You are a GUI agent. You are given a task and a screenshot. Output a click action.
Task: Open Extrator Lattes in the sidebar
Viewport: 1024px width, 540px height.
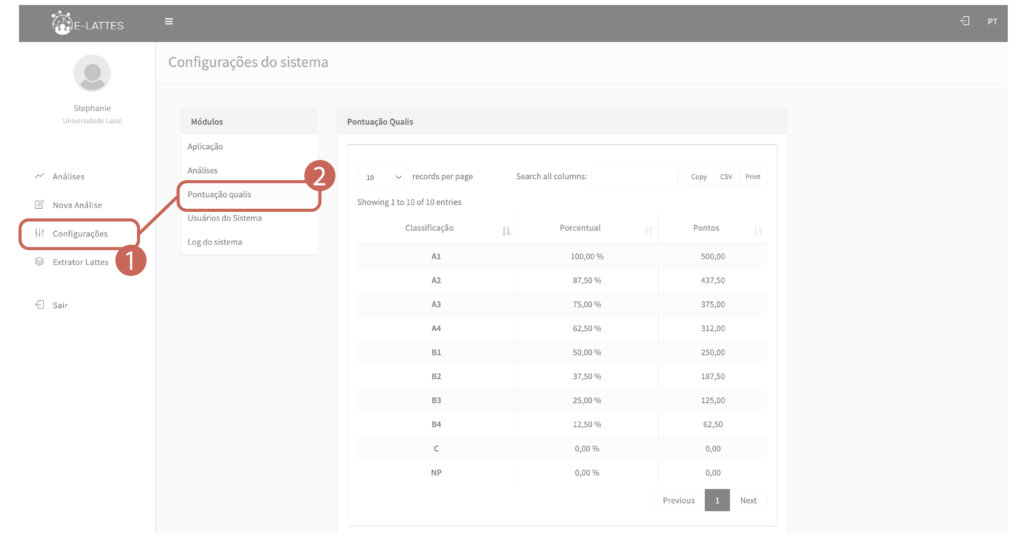pos(80,262)
